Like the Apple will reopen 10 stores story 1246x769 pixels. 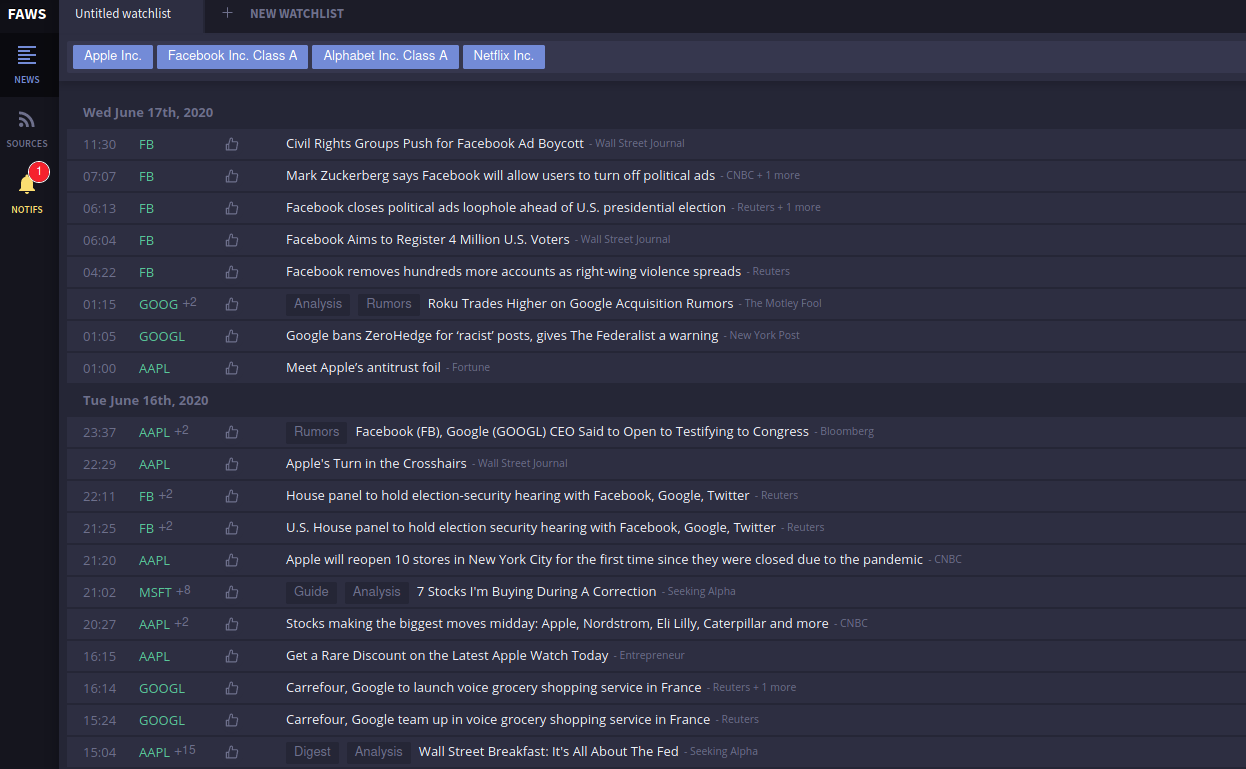pyautogui.click(x=232, y=560)
